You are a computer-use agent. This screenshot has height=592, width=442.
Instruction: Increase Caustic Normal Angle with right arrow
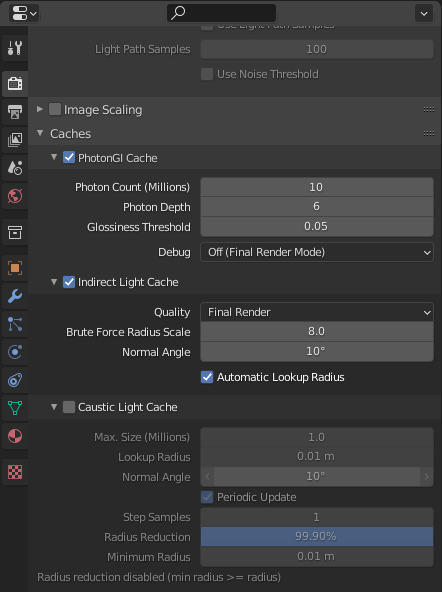click(427, 476)
